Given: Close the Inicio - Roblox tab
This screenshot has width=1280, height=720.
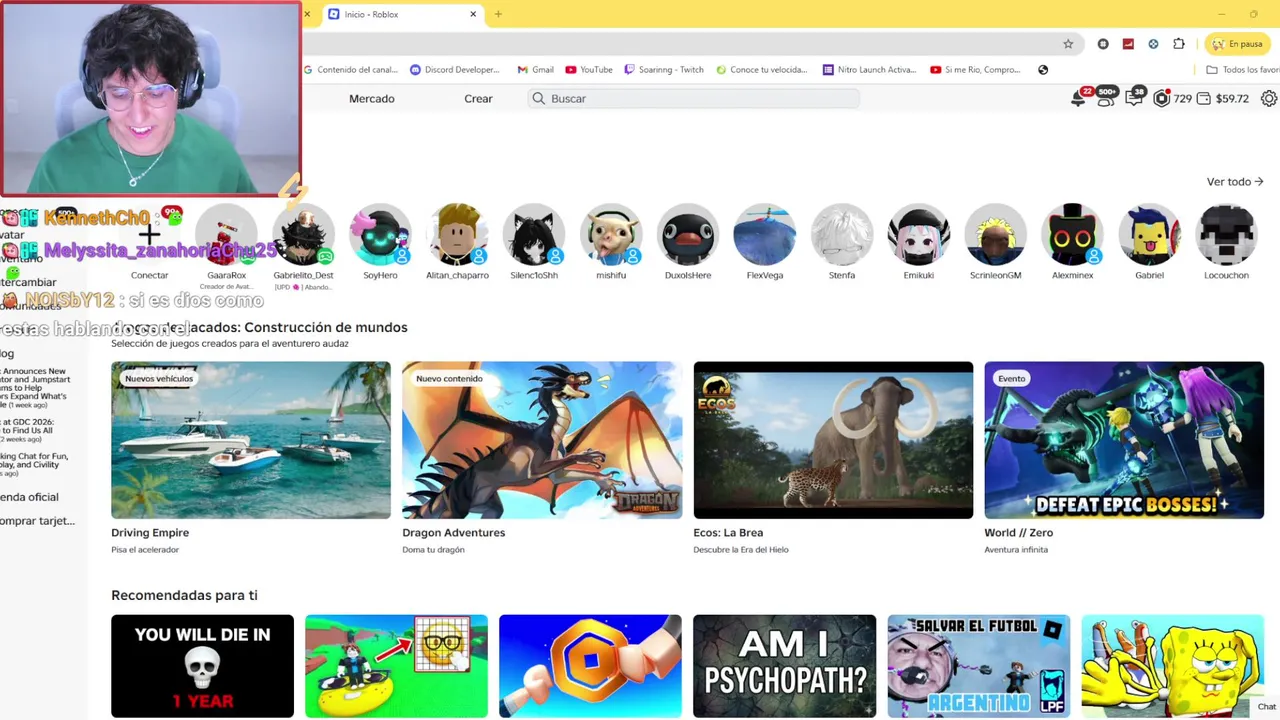Looking at the screenshot, I should coord(473,14).
